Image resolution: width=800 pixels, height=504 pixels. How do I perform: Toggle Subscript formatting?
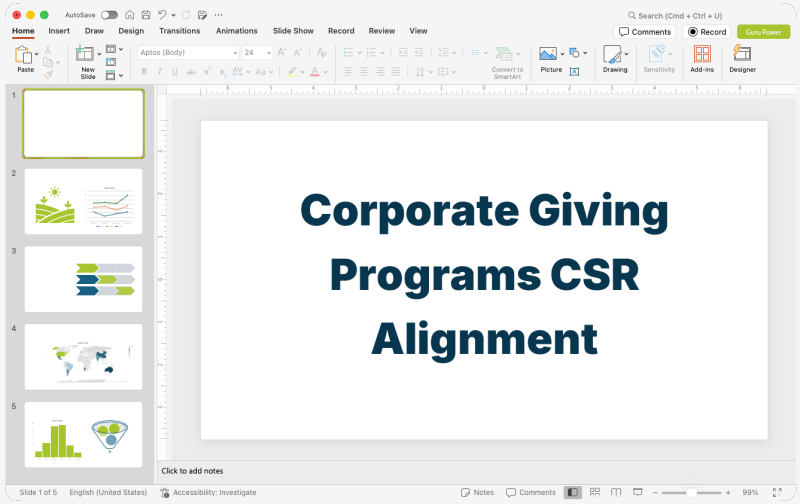tap(222, 72)
